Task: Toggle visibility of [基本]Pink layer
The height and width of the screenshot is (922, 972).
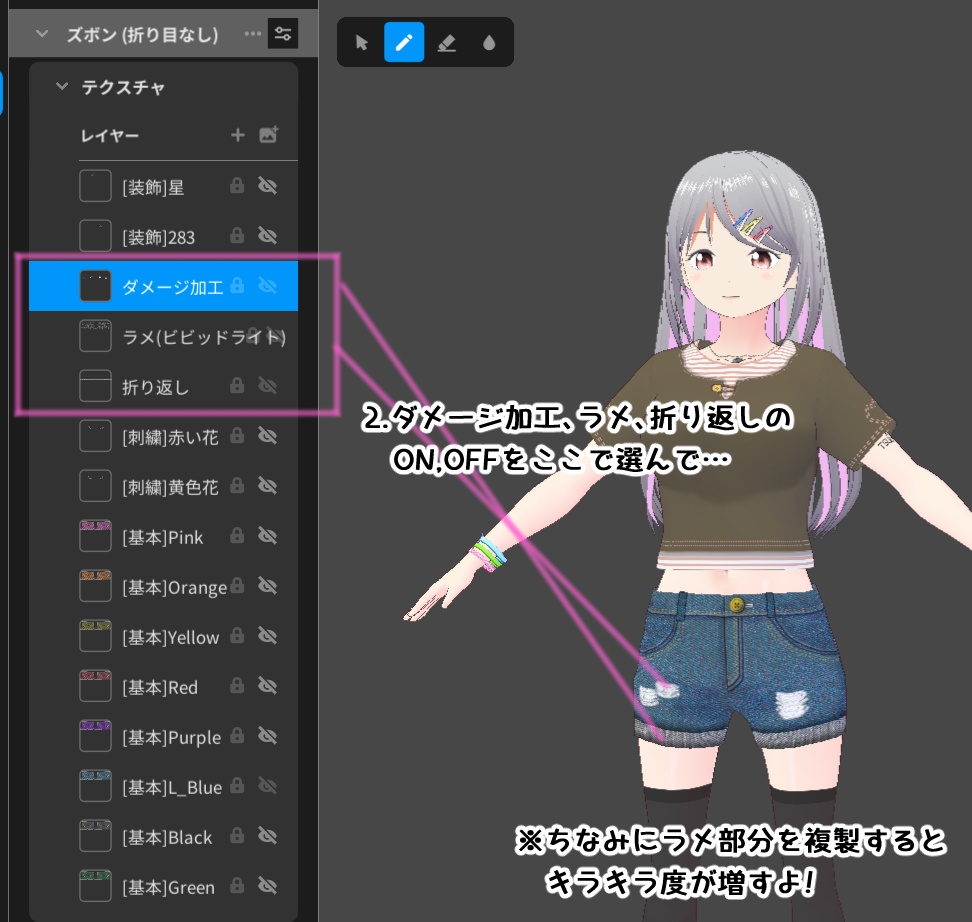Action: coord(267,536)
